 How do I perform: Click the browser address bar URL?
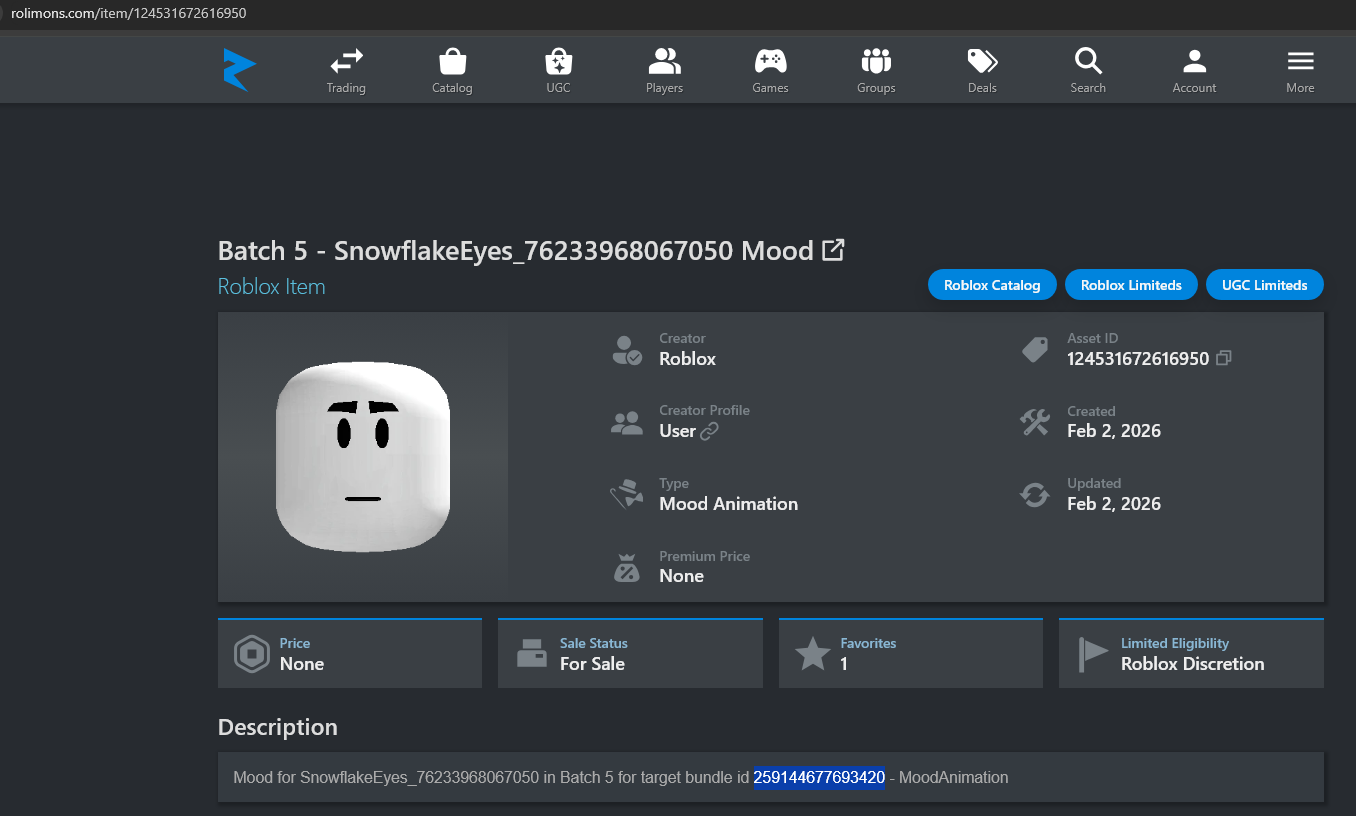pyautogui.click(x=129, y=13)
